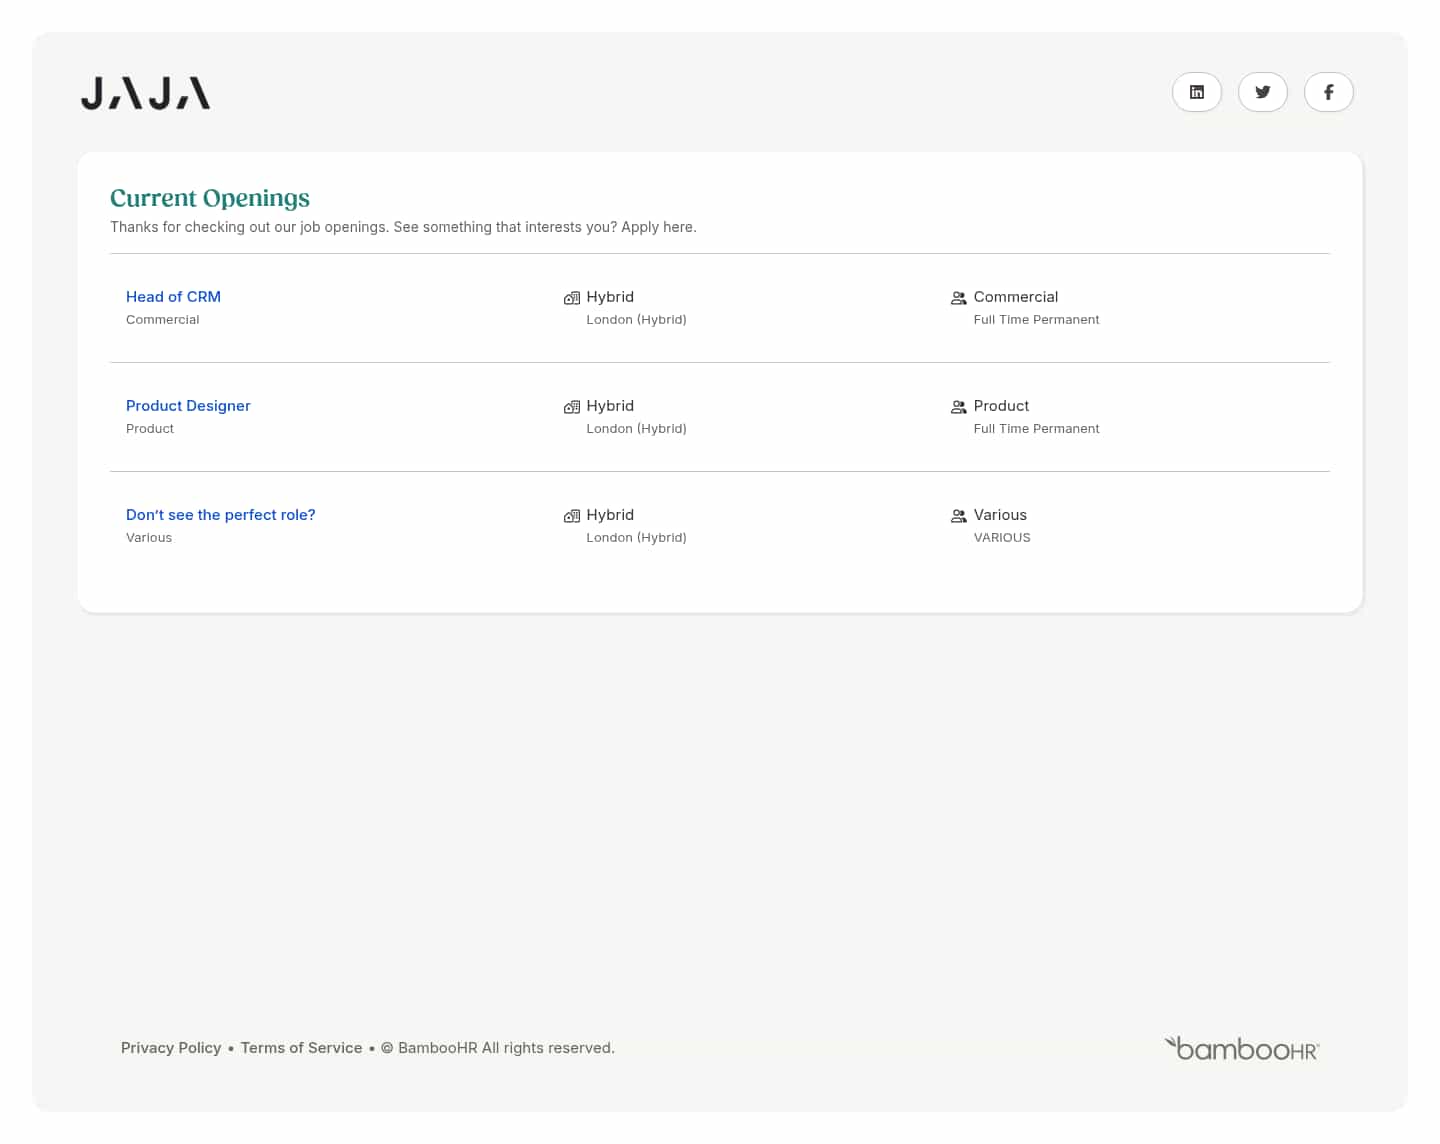Open the Product Designer job posting

pos(188,405)
